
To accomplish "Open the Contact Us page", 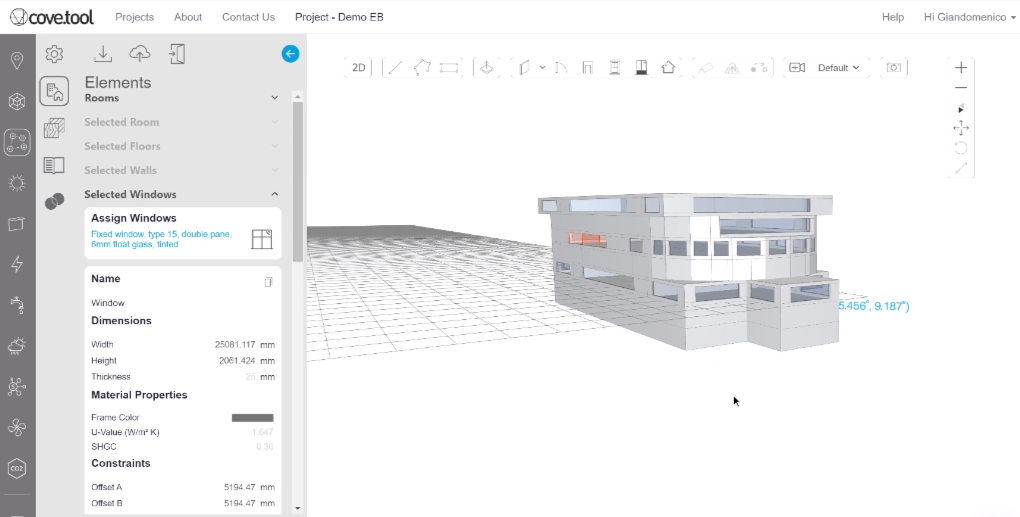I will [x=248, y=17].
